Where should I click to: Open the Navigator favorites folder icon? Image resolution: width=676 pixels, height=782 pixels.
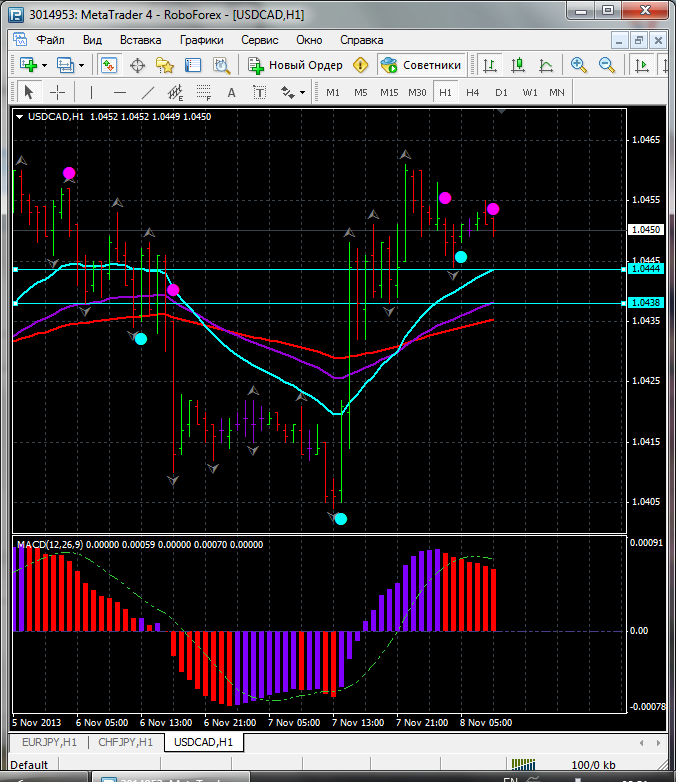point(165,65)
